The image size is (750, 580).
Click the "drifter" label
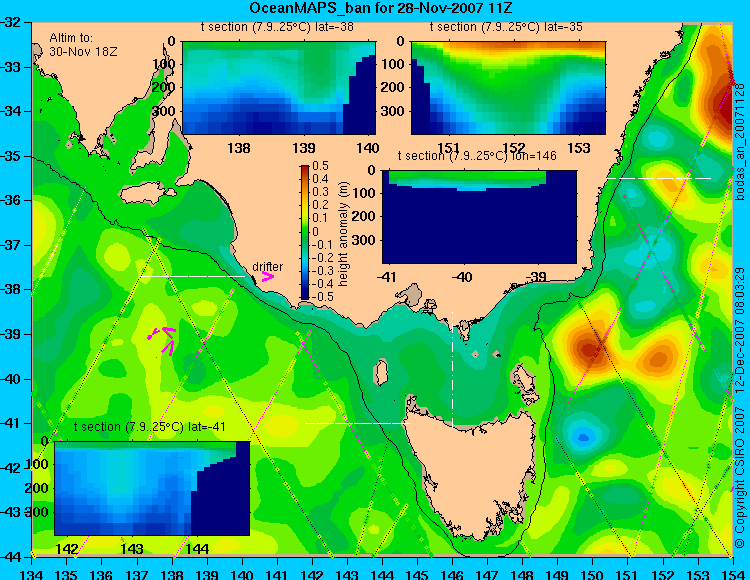click(x=267, y=266)
